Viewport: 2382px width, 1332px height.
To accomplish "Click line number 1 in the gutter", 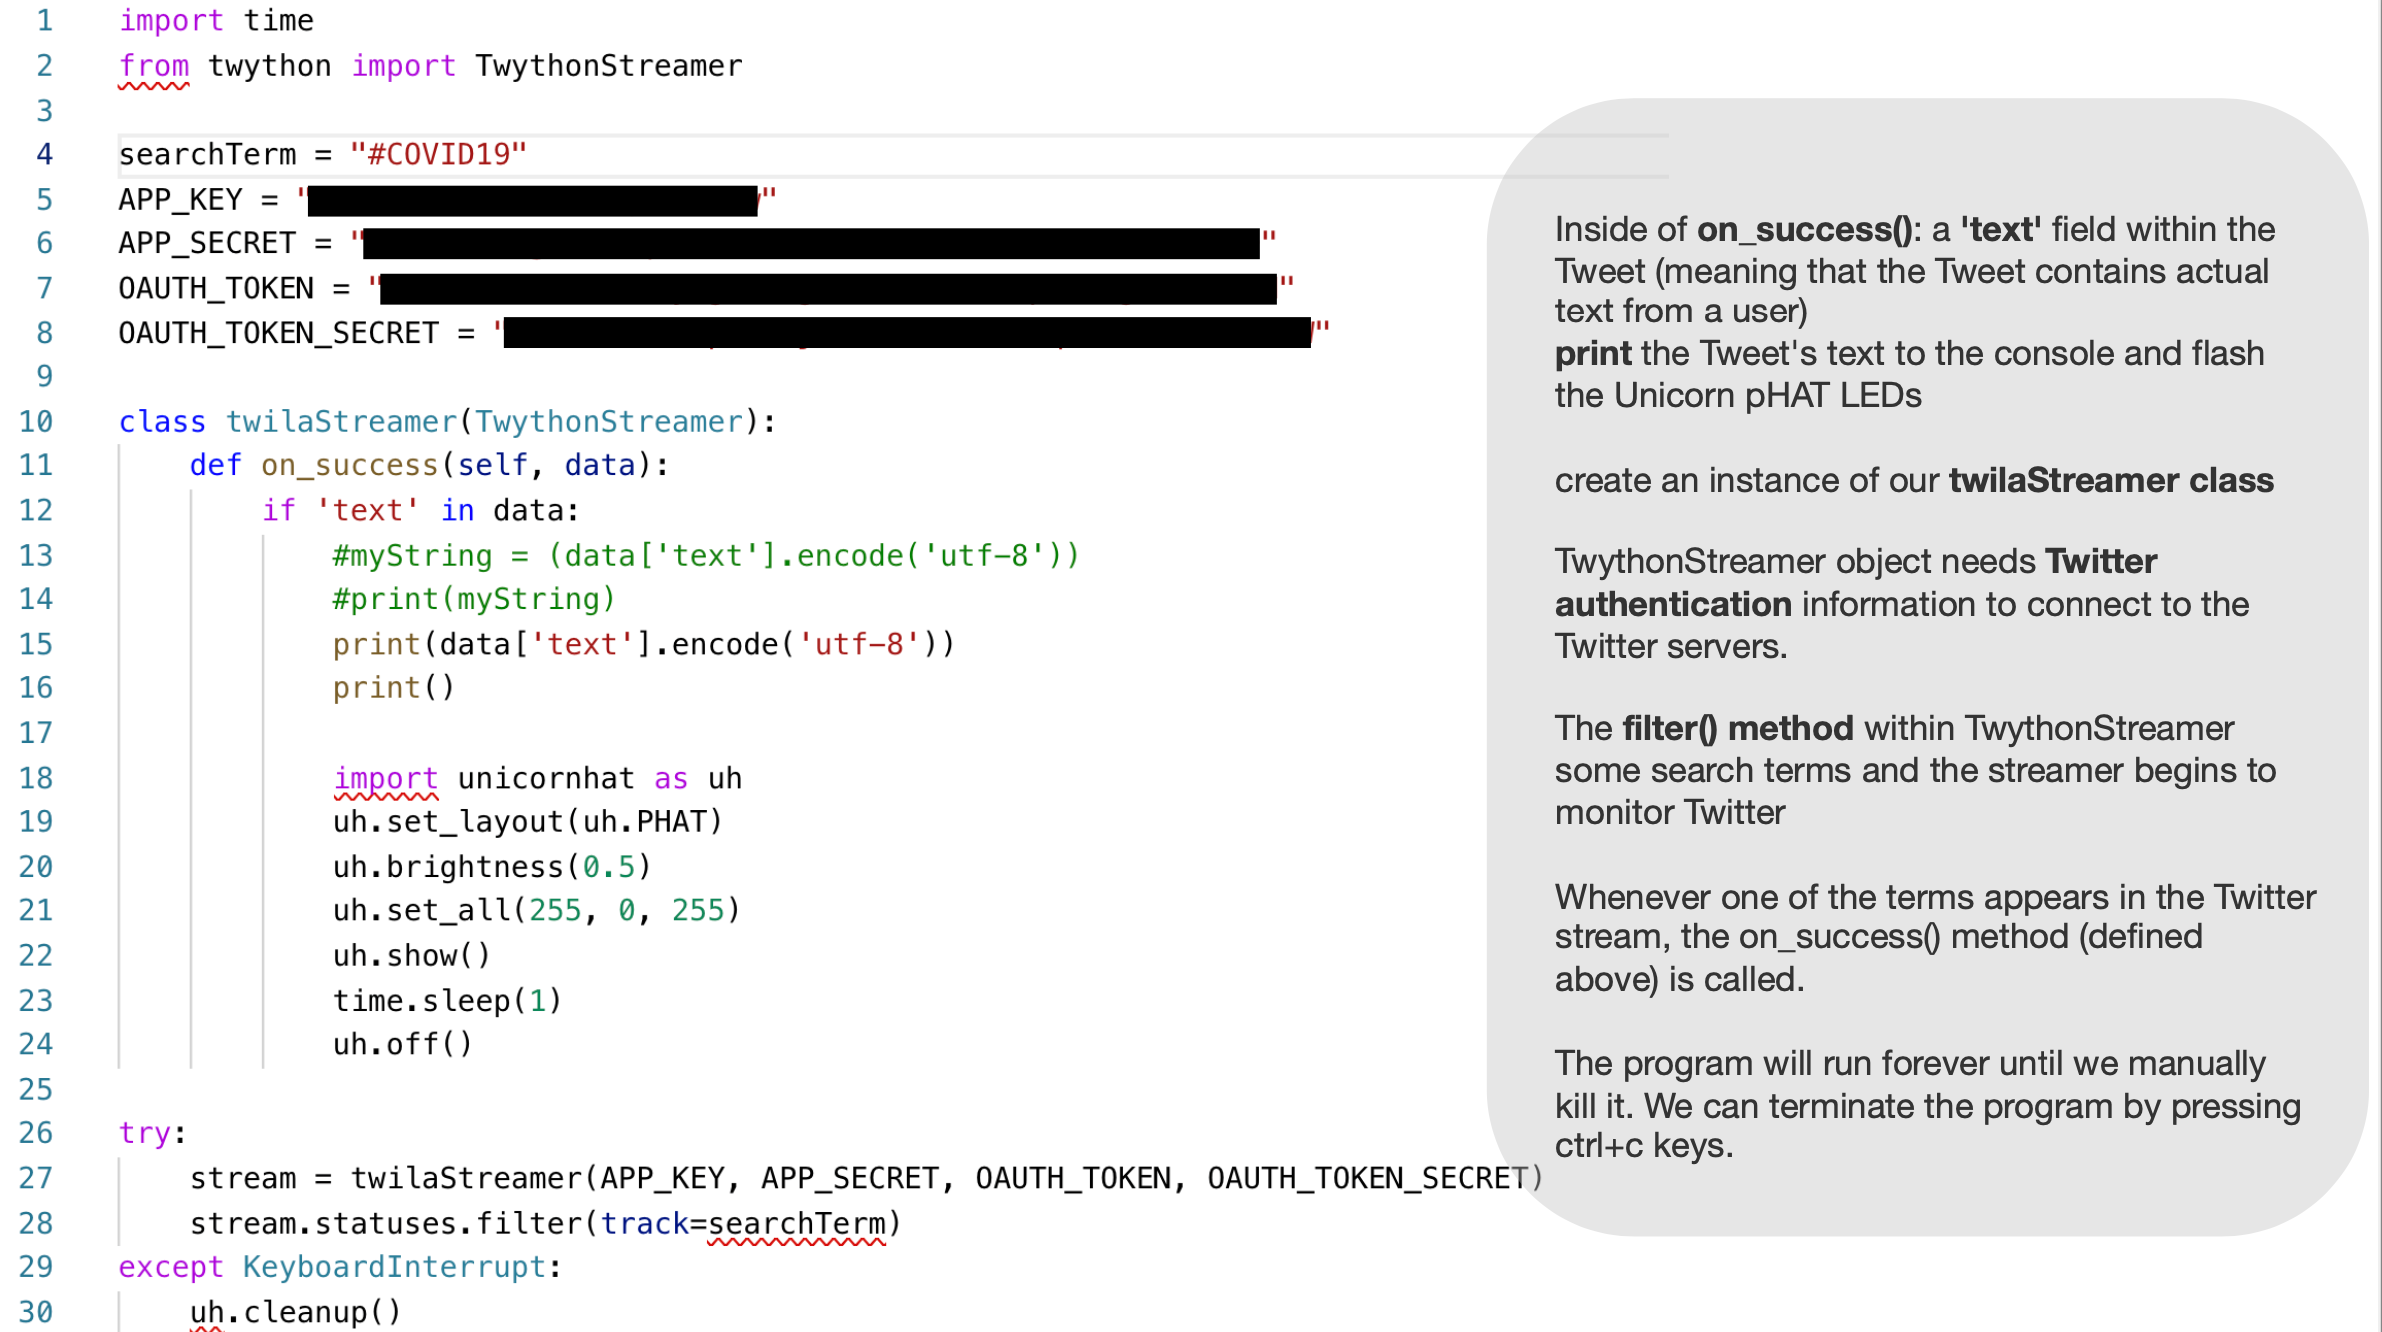I will point(44,21).
